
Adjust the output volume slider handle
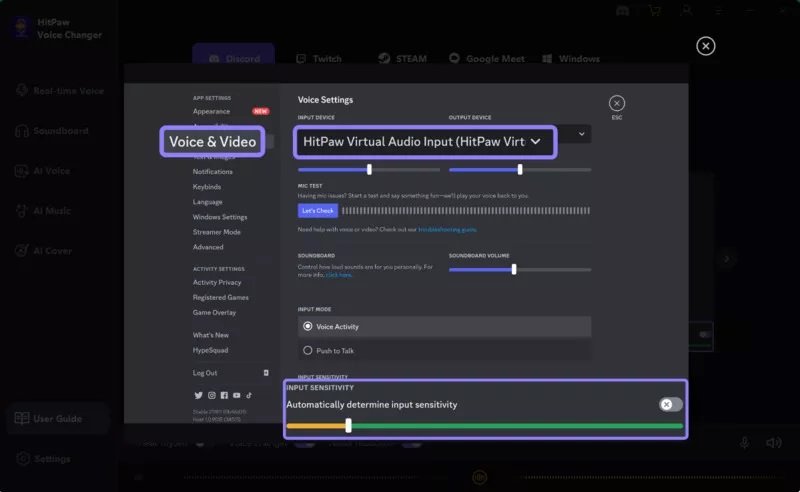tap(520, 169)
